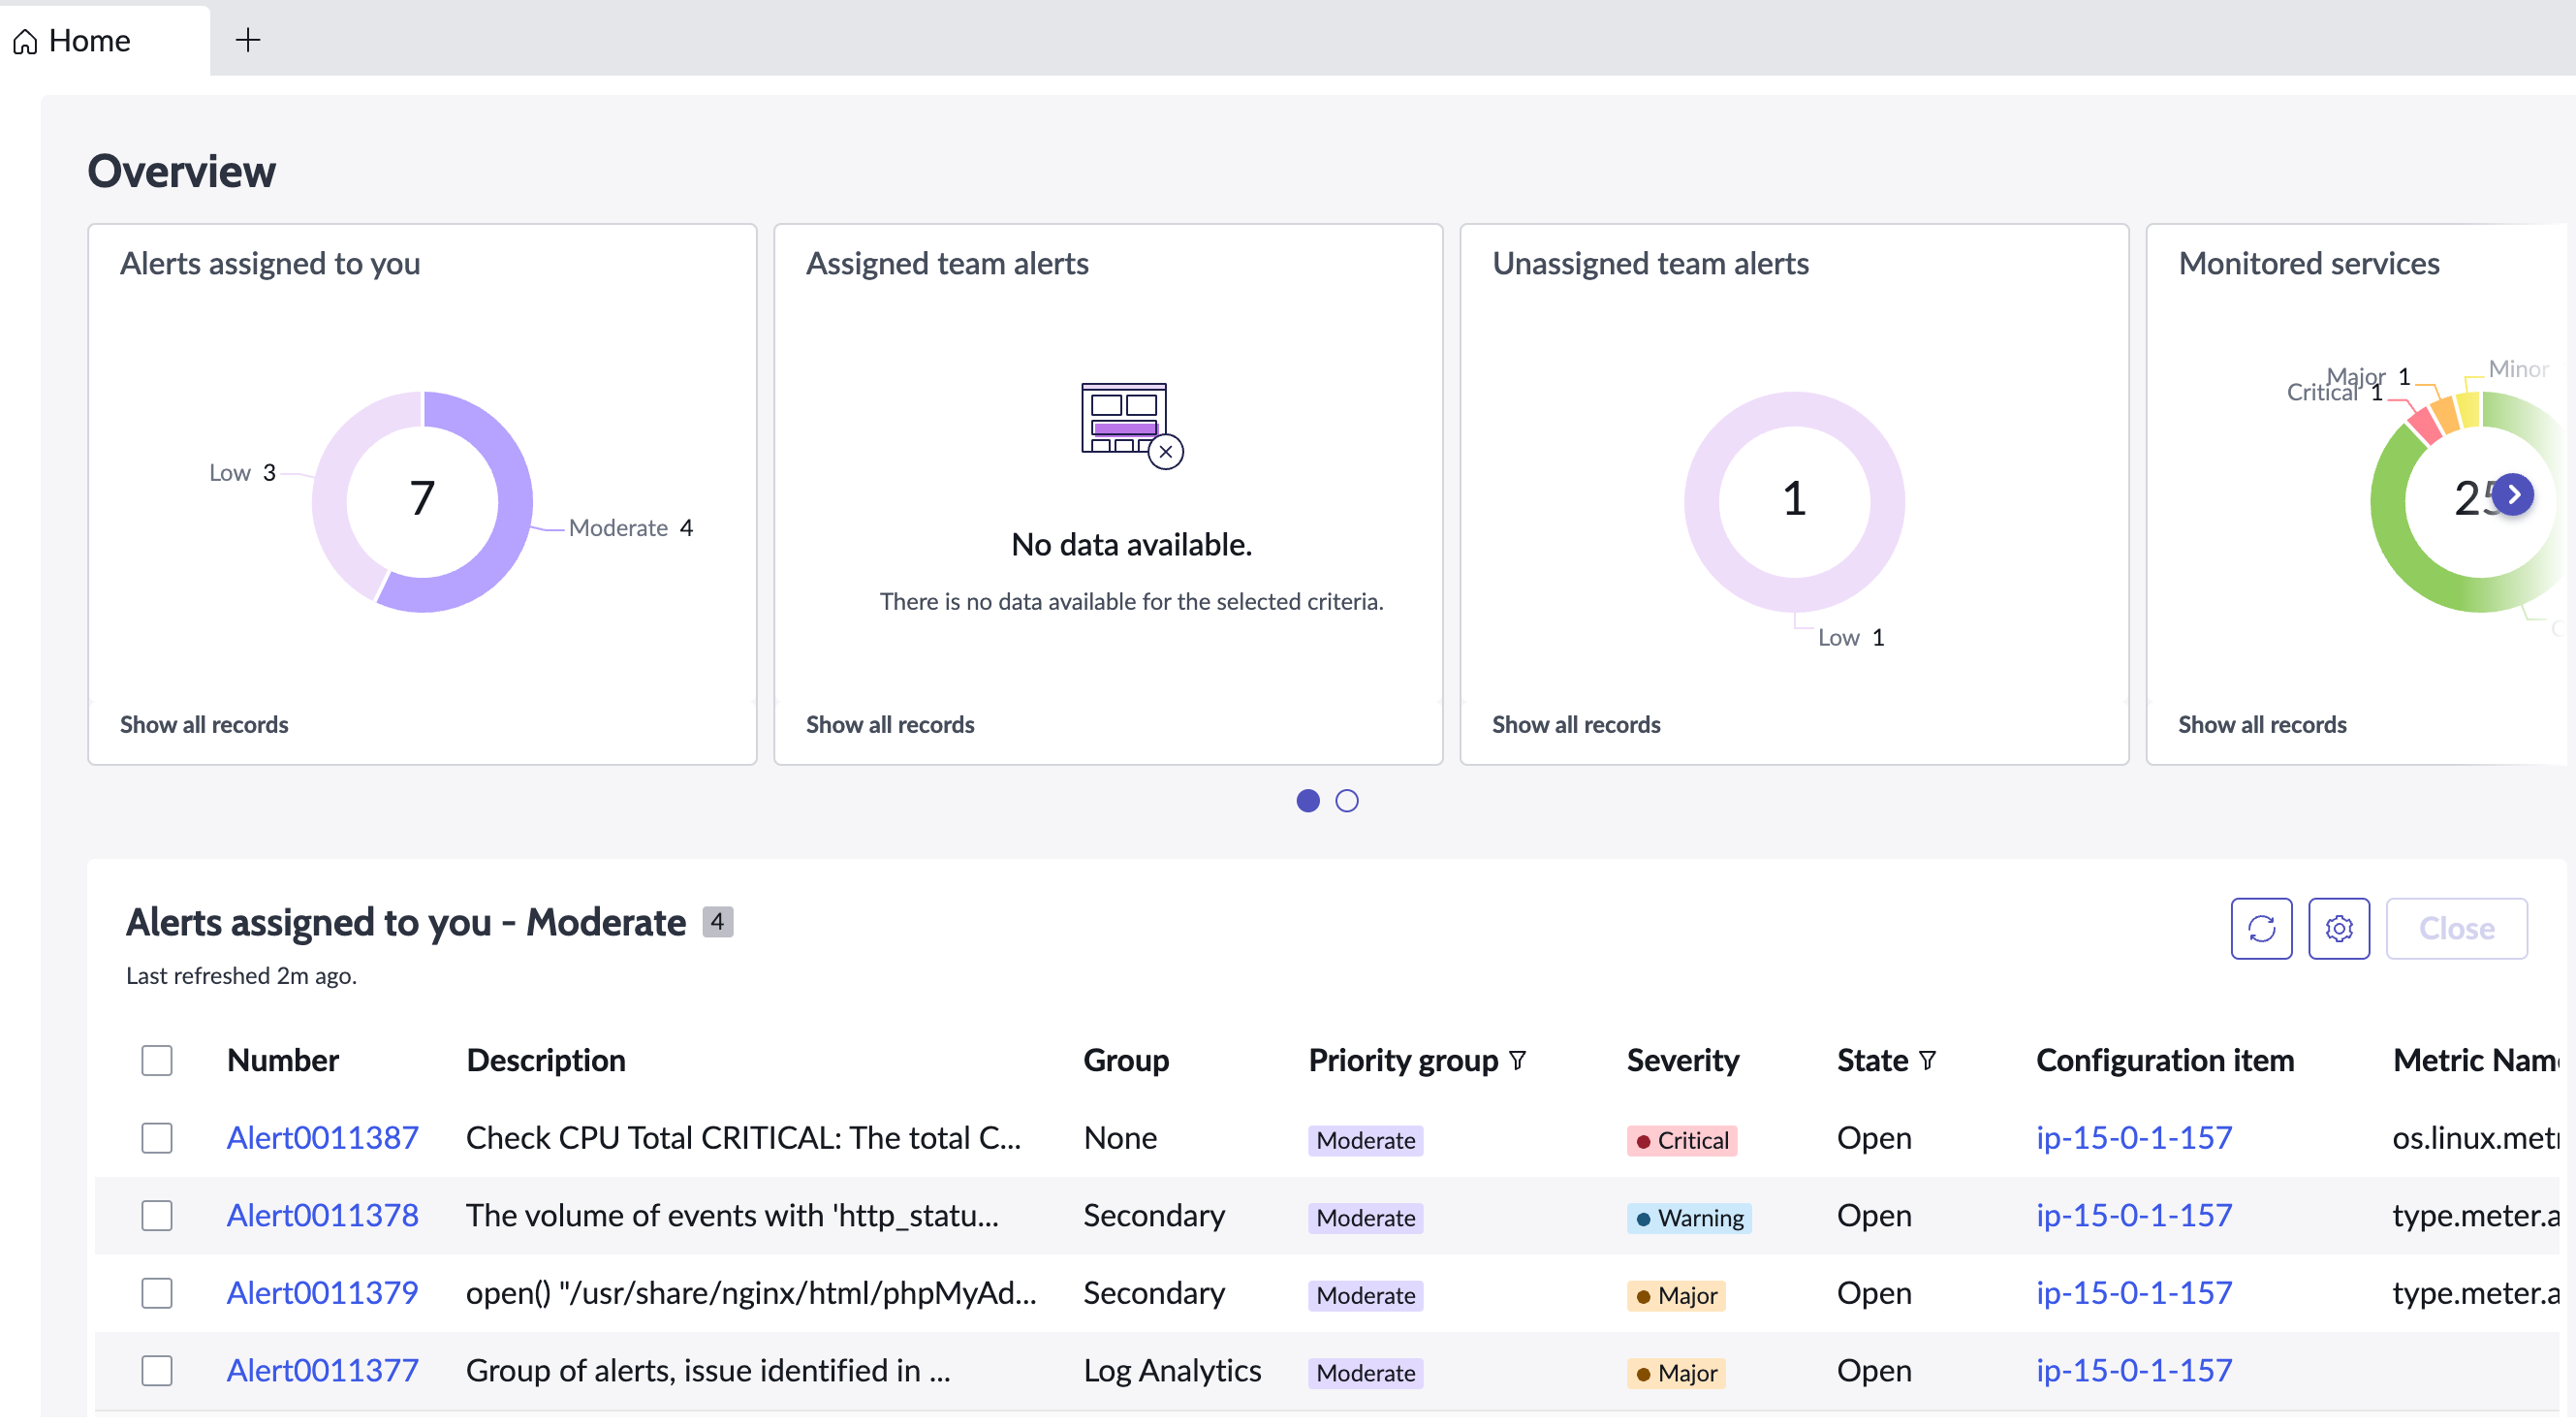
Task: Refresh the Moderate alerts list
Action: click(x=2261, y=929)
